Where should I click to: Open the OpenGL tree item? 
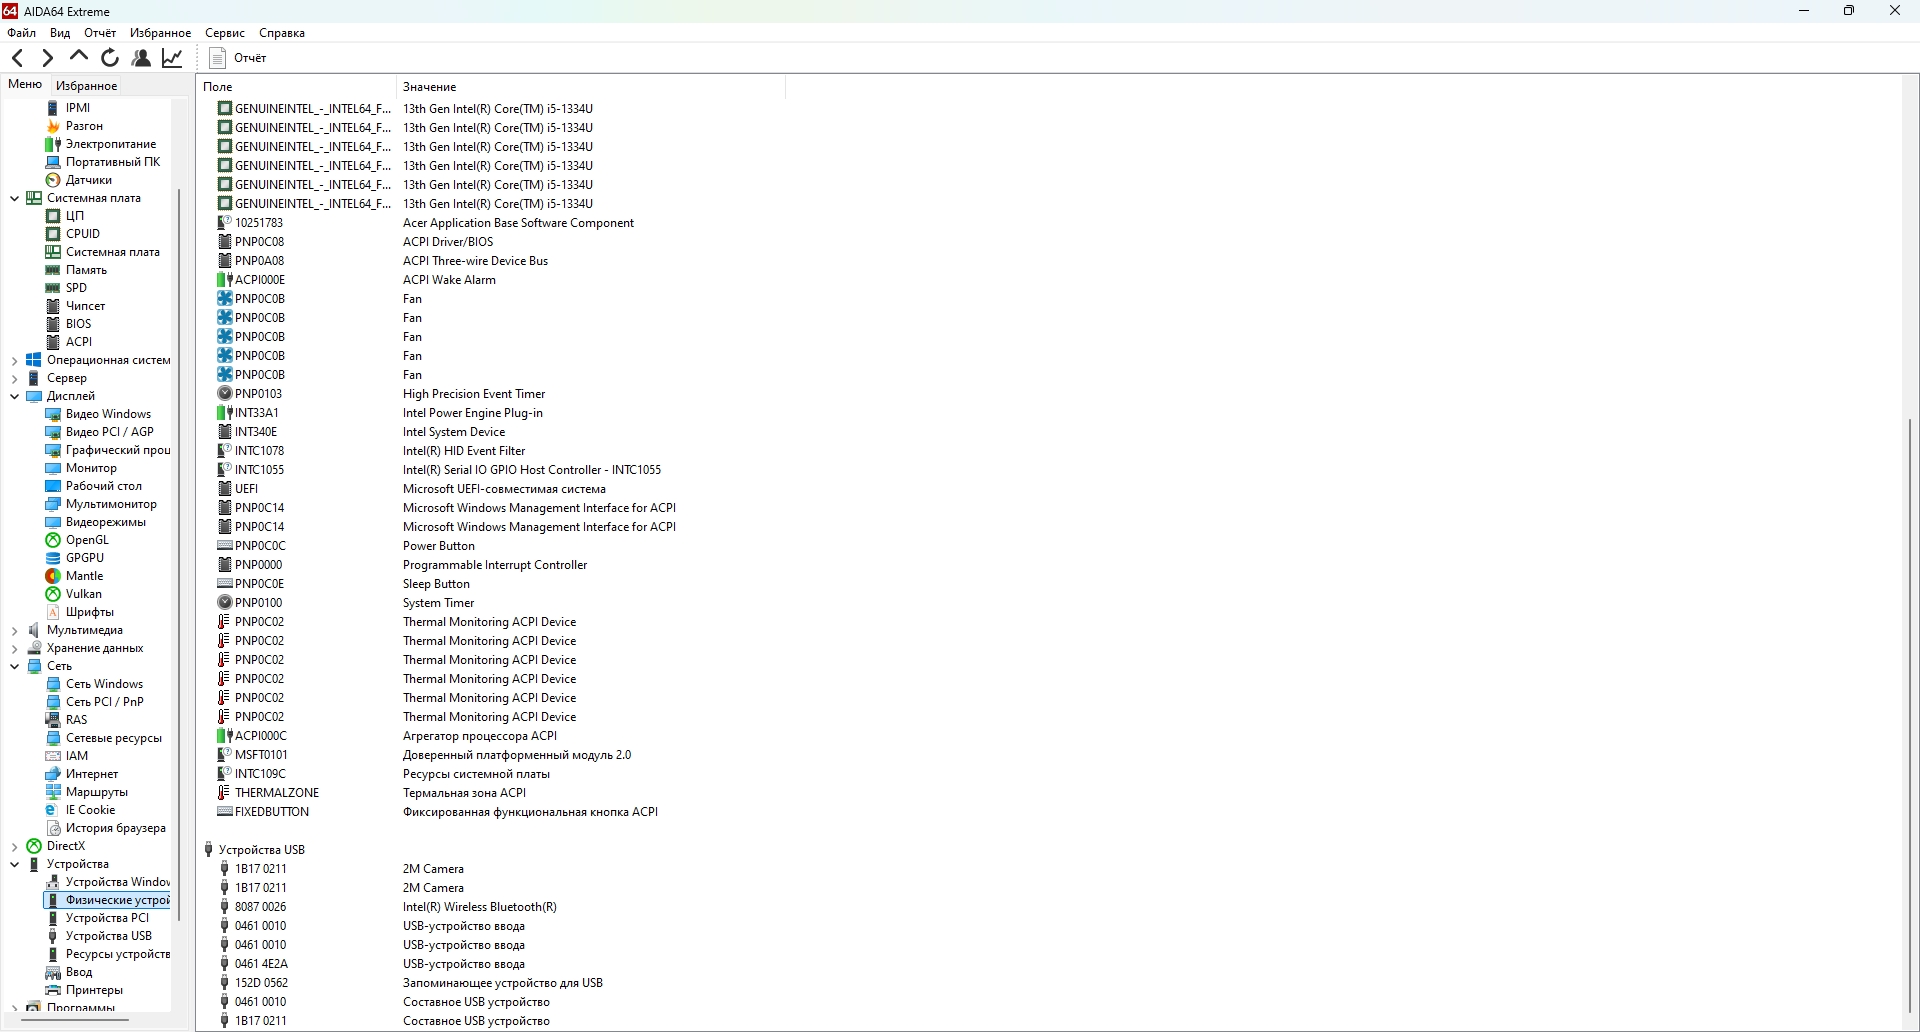coord(78,540)
